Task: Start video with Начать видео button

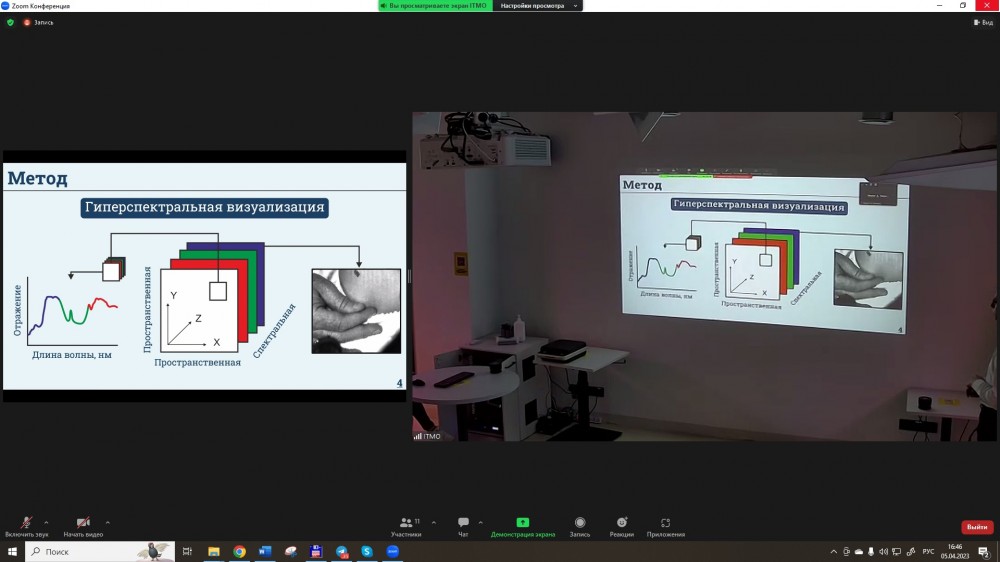Action: (83, 523)
